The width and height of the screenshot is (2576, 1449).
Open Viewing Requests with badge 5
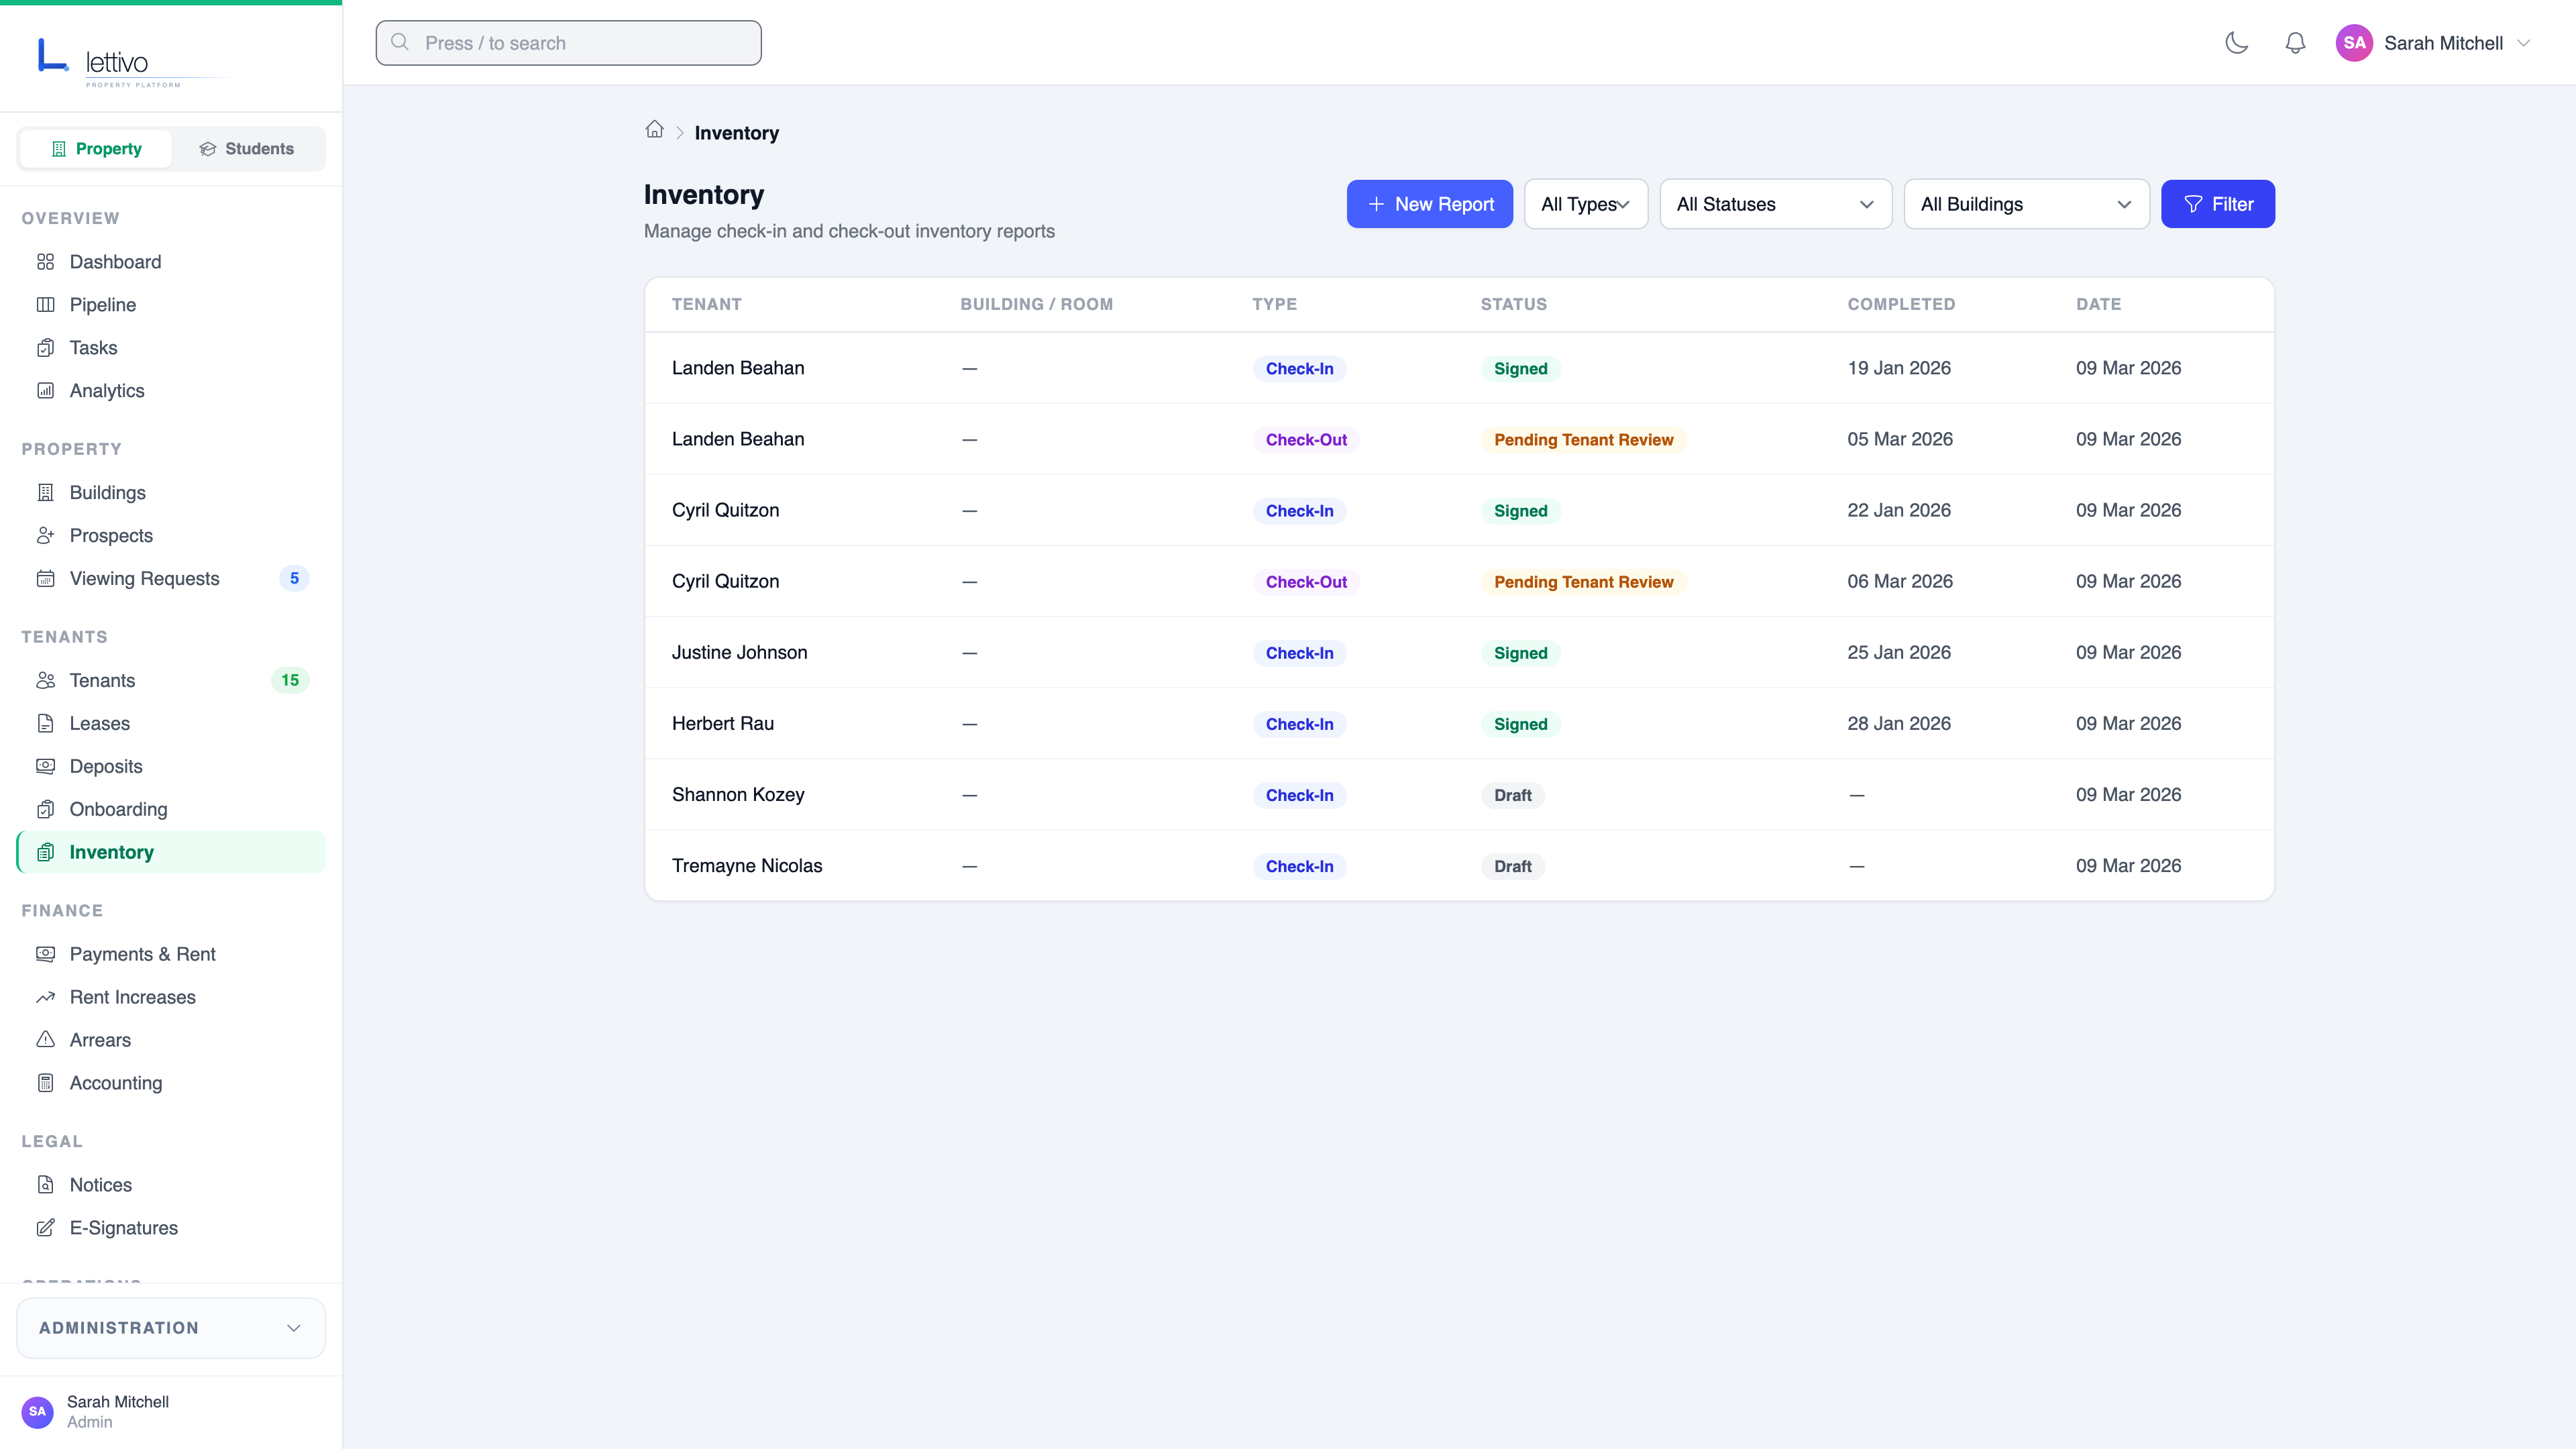[x=144, y=579]
